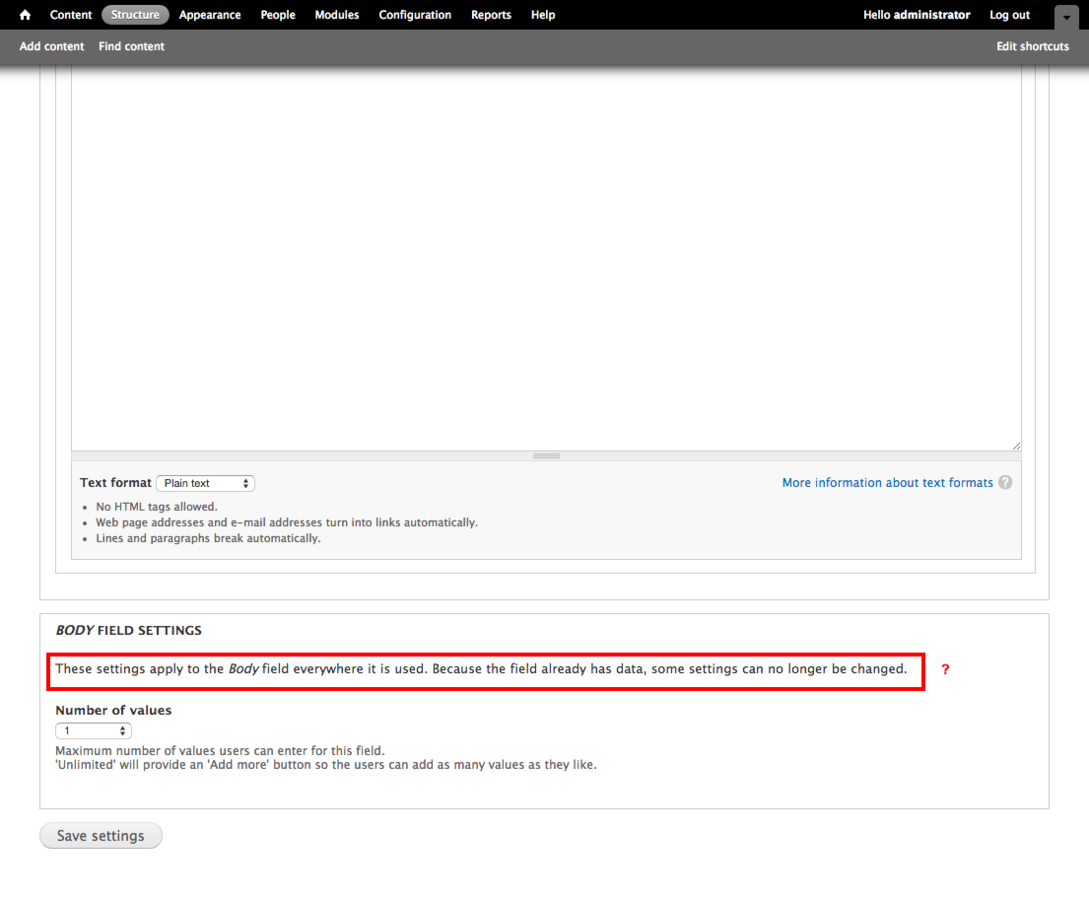The height and width of the screenshot is (900, 1089).
Task: Open the Appearance menu
Action: pos(210,15)
